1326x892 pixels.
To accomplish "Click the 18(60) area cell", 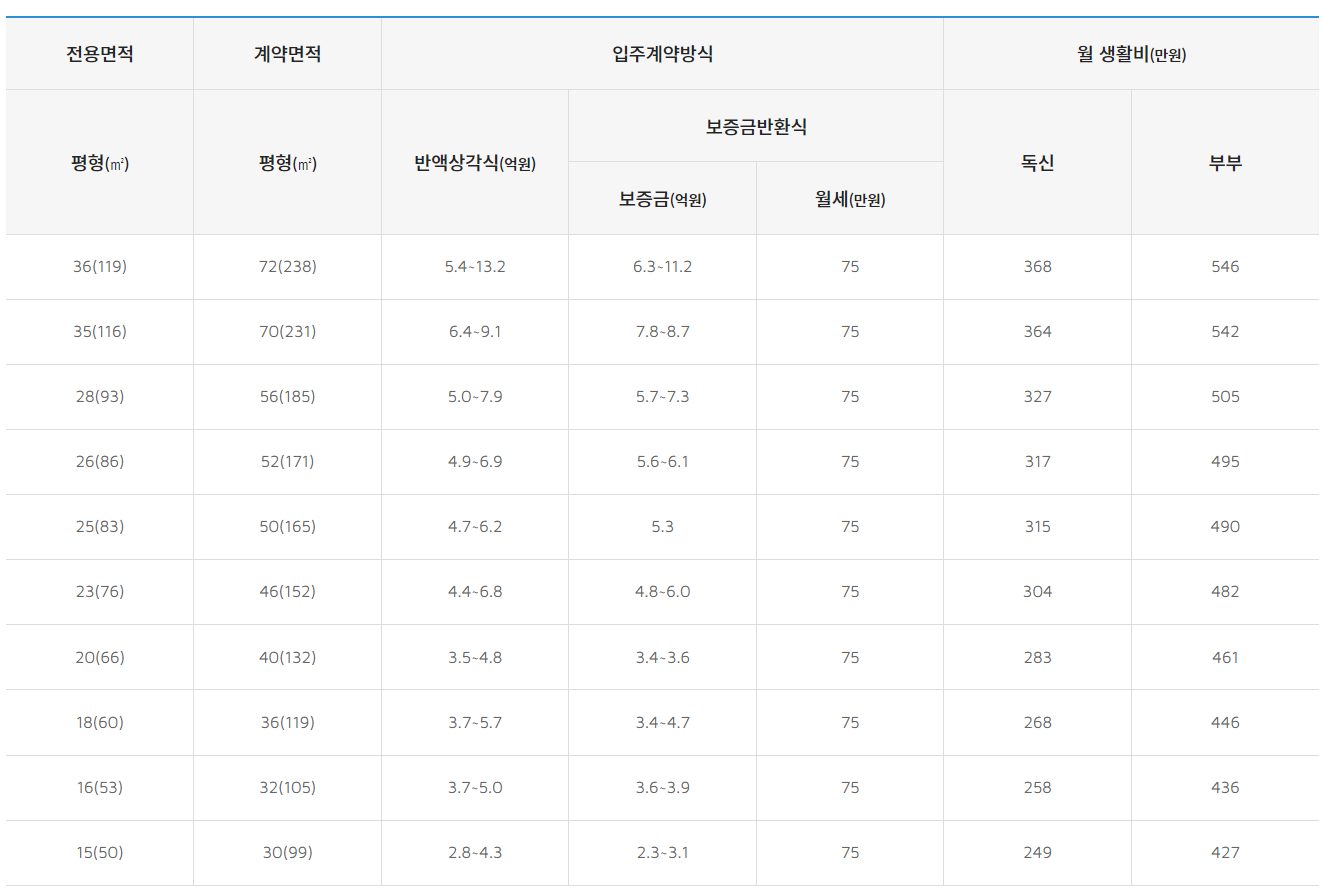I will [x=100, y=723].
